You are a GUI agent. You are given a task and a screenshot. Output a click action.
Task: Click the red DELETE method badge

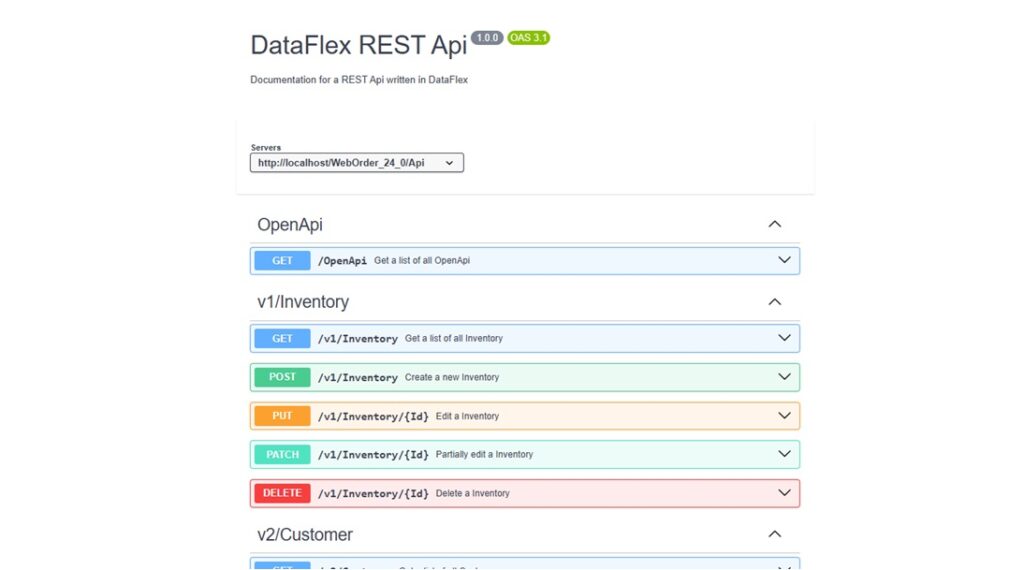283,493
